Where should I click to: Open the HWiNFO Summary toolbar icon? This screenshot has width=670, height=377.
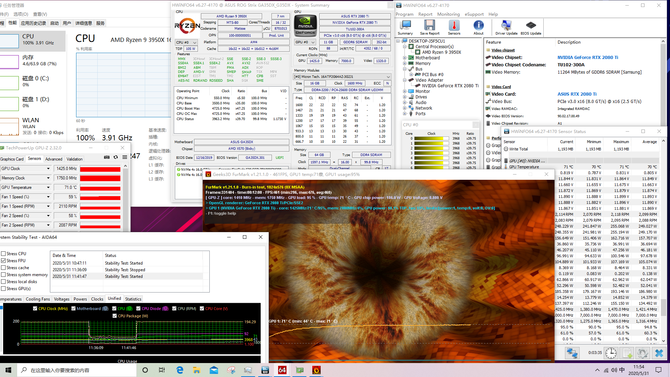[x=405, y=27]
